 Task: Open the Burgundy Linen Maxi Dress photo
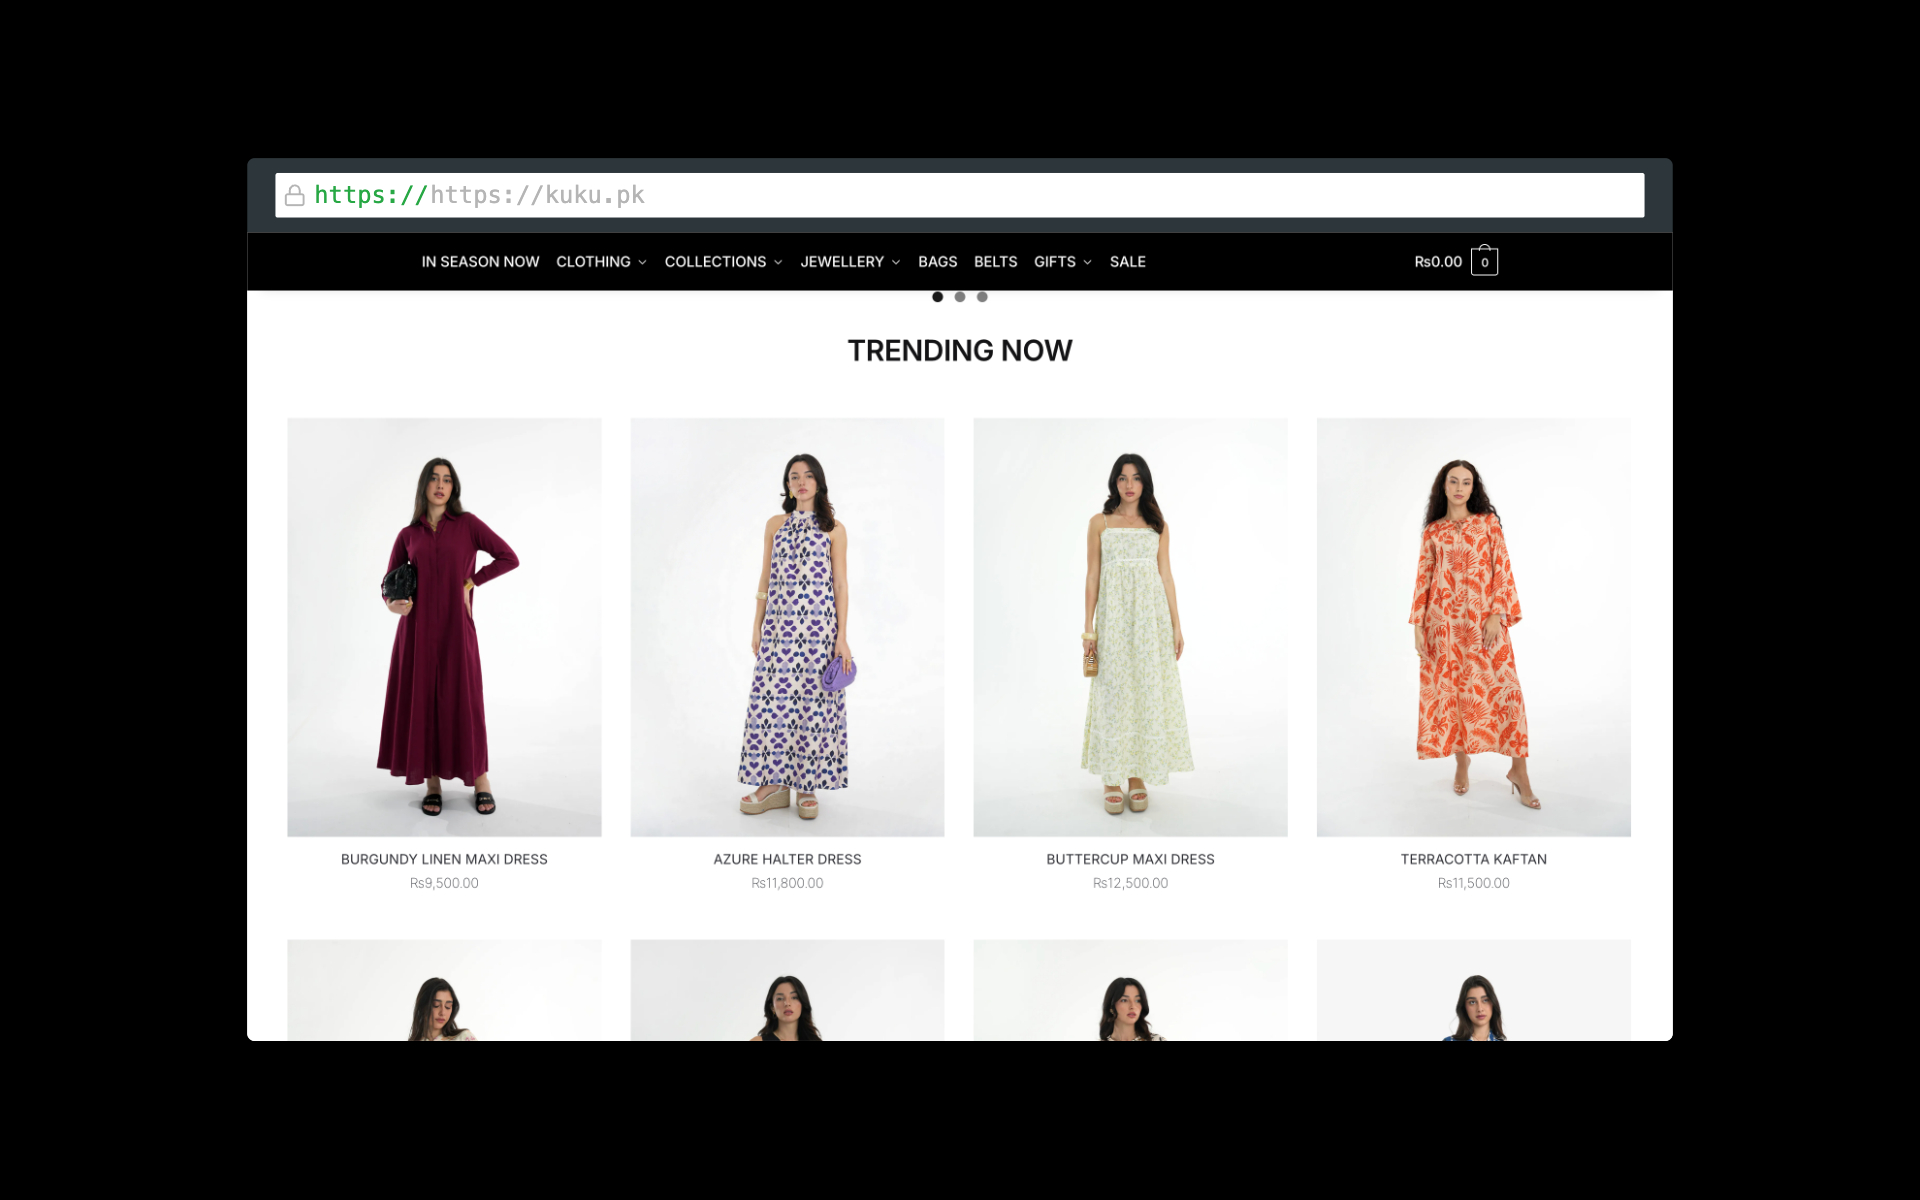point(444,627)
